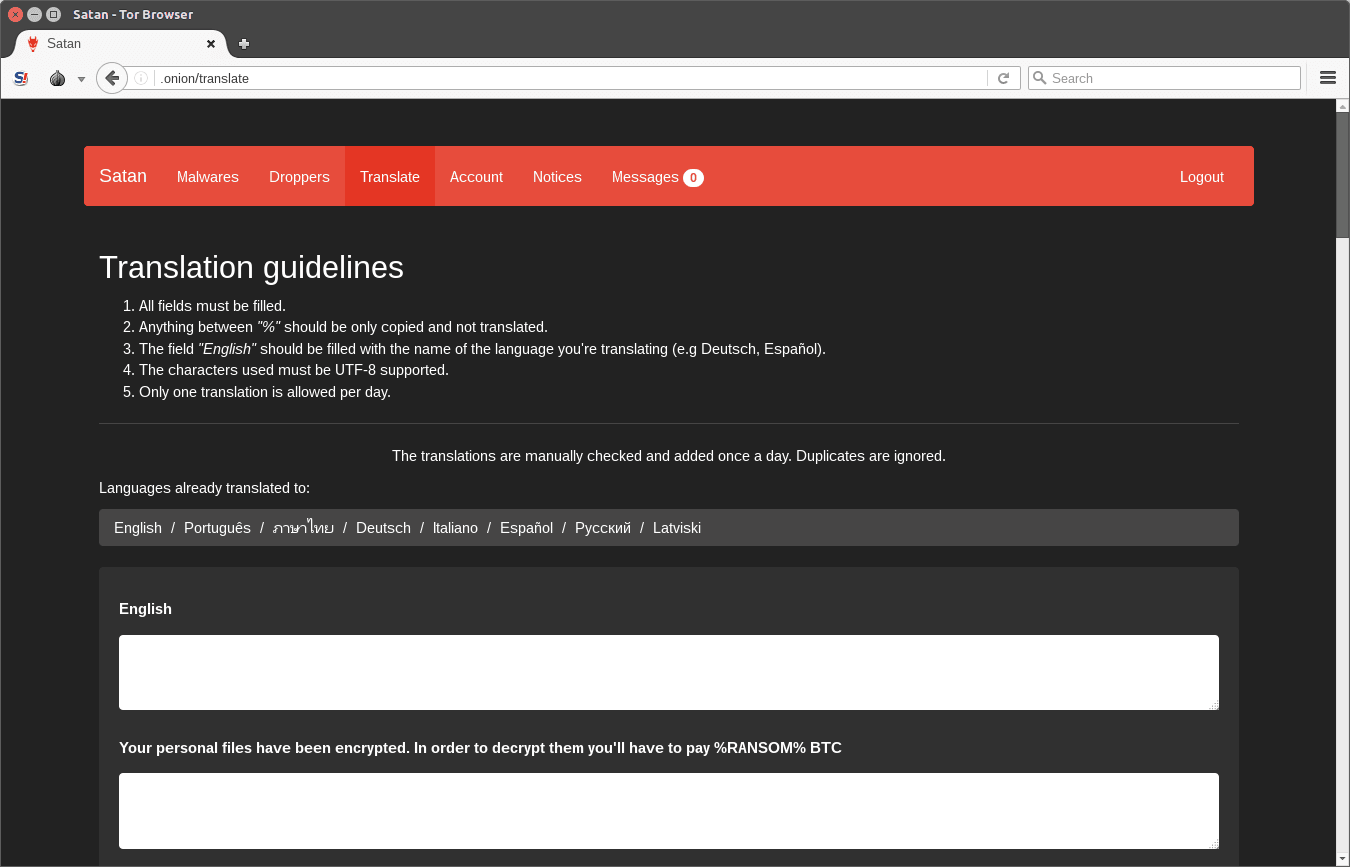
Task: Click the resize grip of the English text area
Action: [x=1213, y=704]
